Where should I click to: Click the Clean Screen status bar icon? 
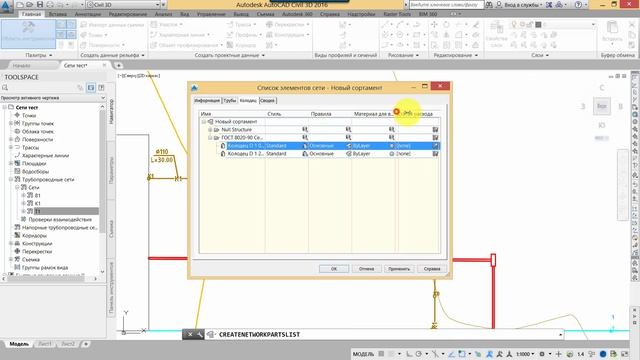tap(624, 354)
